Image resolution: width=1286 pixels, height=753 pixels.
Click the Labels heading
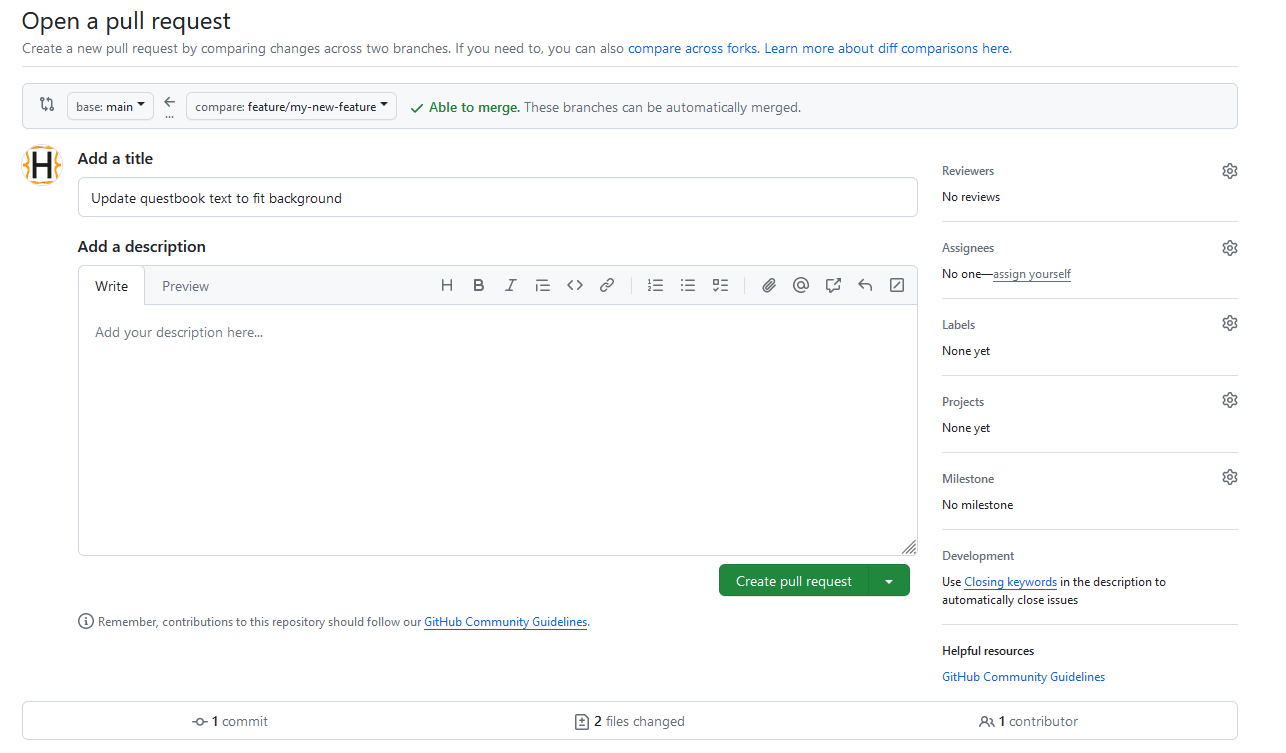(x=958, y=325)
